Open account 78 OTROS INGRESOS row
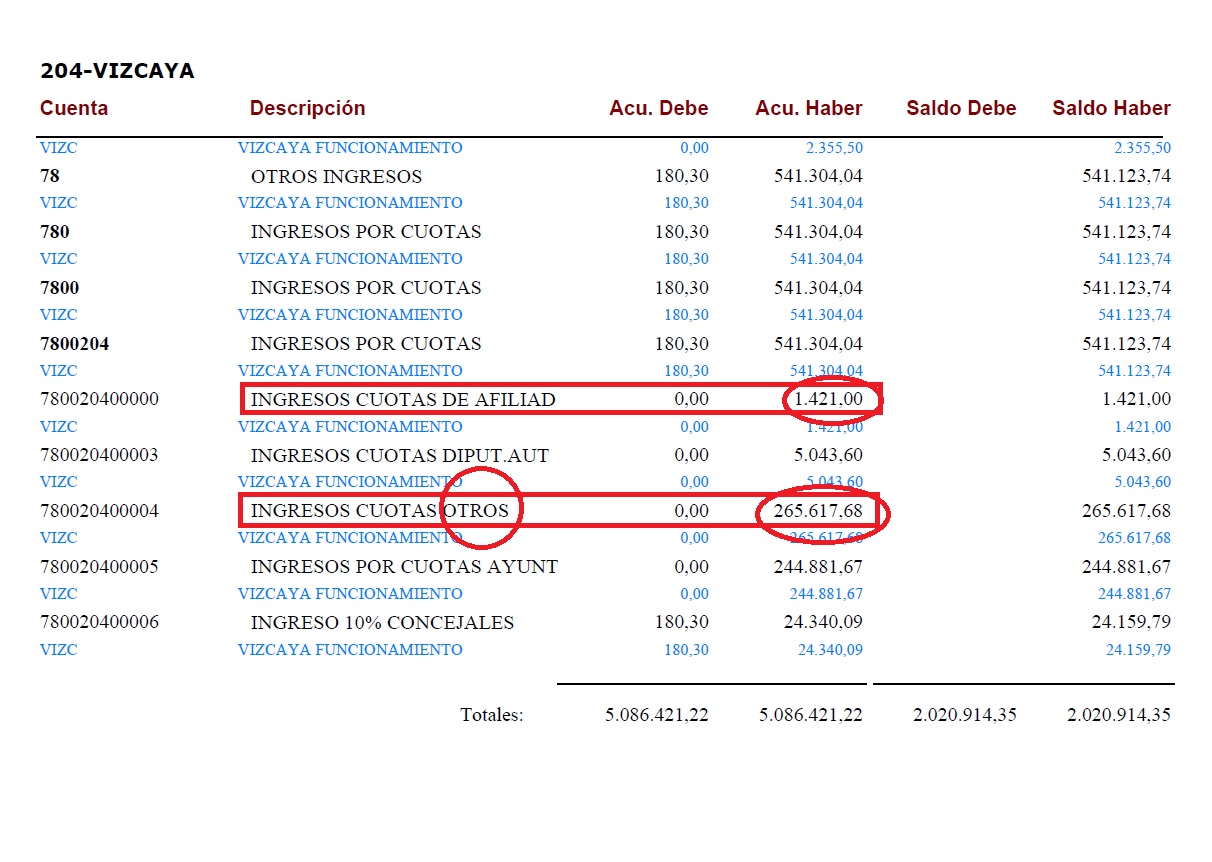Viewport: 1212px width, 862px height. click(336, 177)
